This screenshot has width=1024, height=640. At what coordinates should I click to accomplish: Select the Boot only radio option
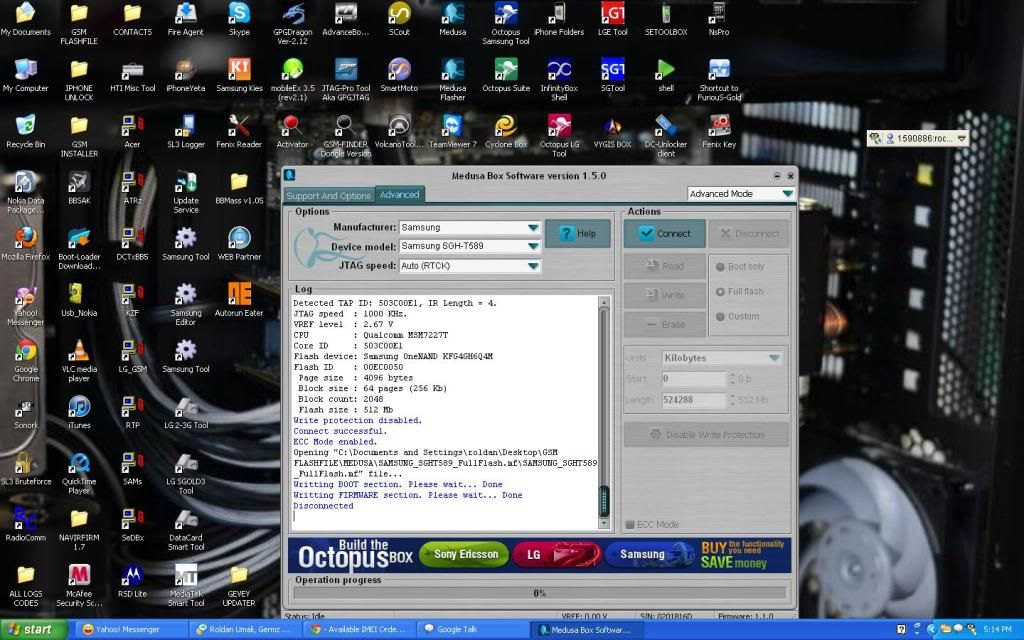pos(739,266)
